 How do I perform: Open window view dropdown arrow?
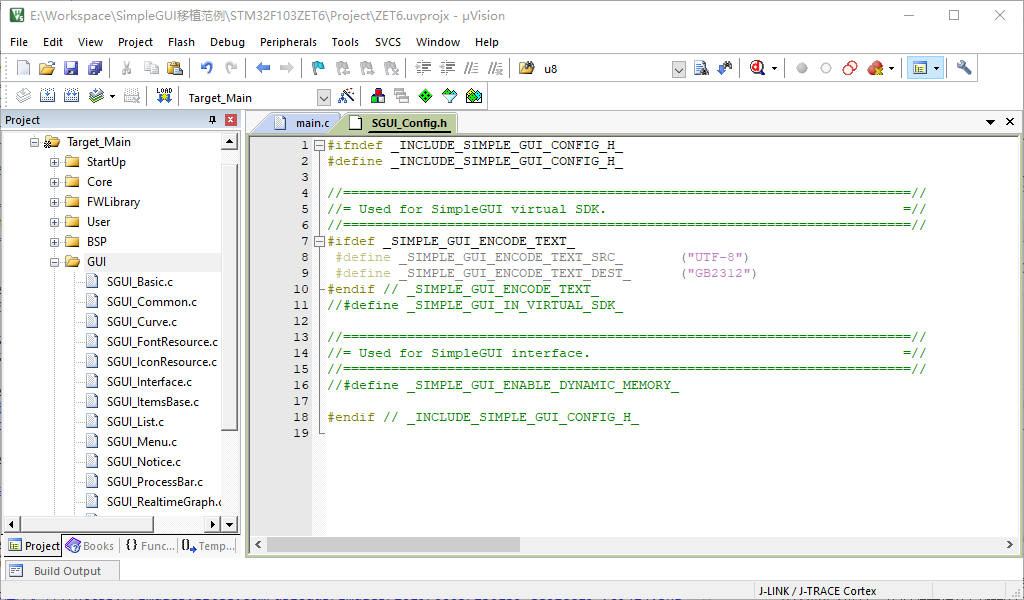click(936, 69)
